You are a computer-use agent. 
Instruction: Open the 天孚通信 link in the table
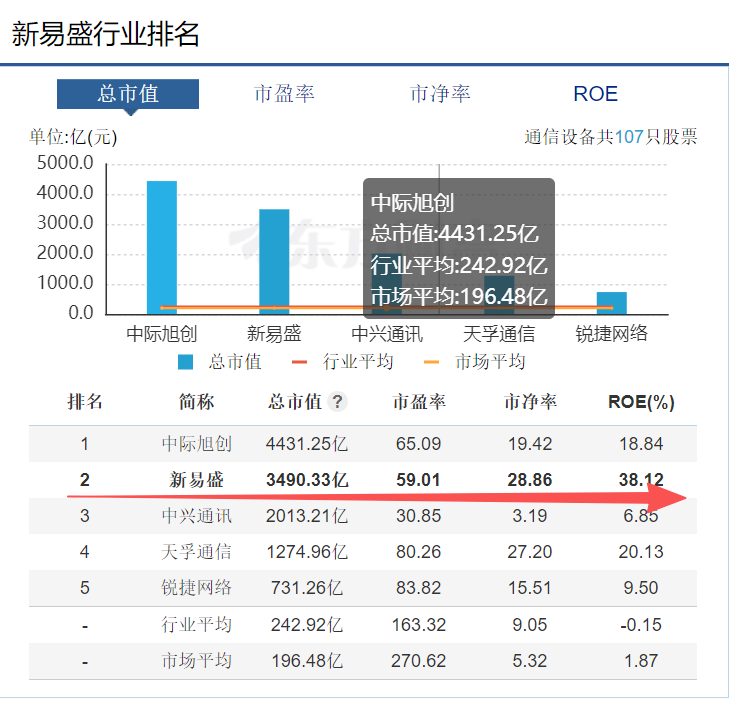(196, 552)
